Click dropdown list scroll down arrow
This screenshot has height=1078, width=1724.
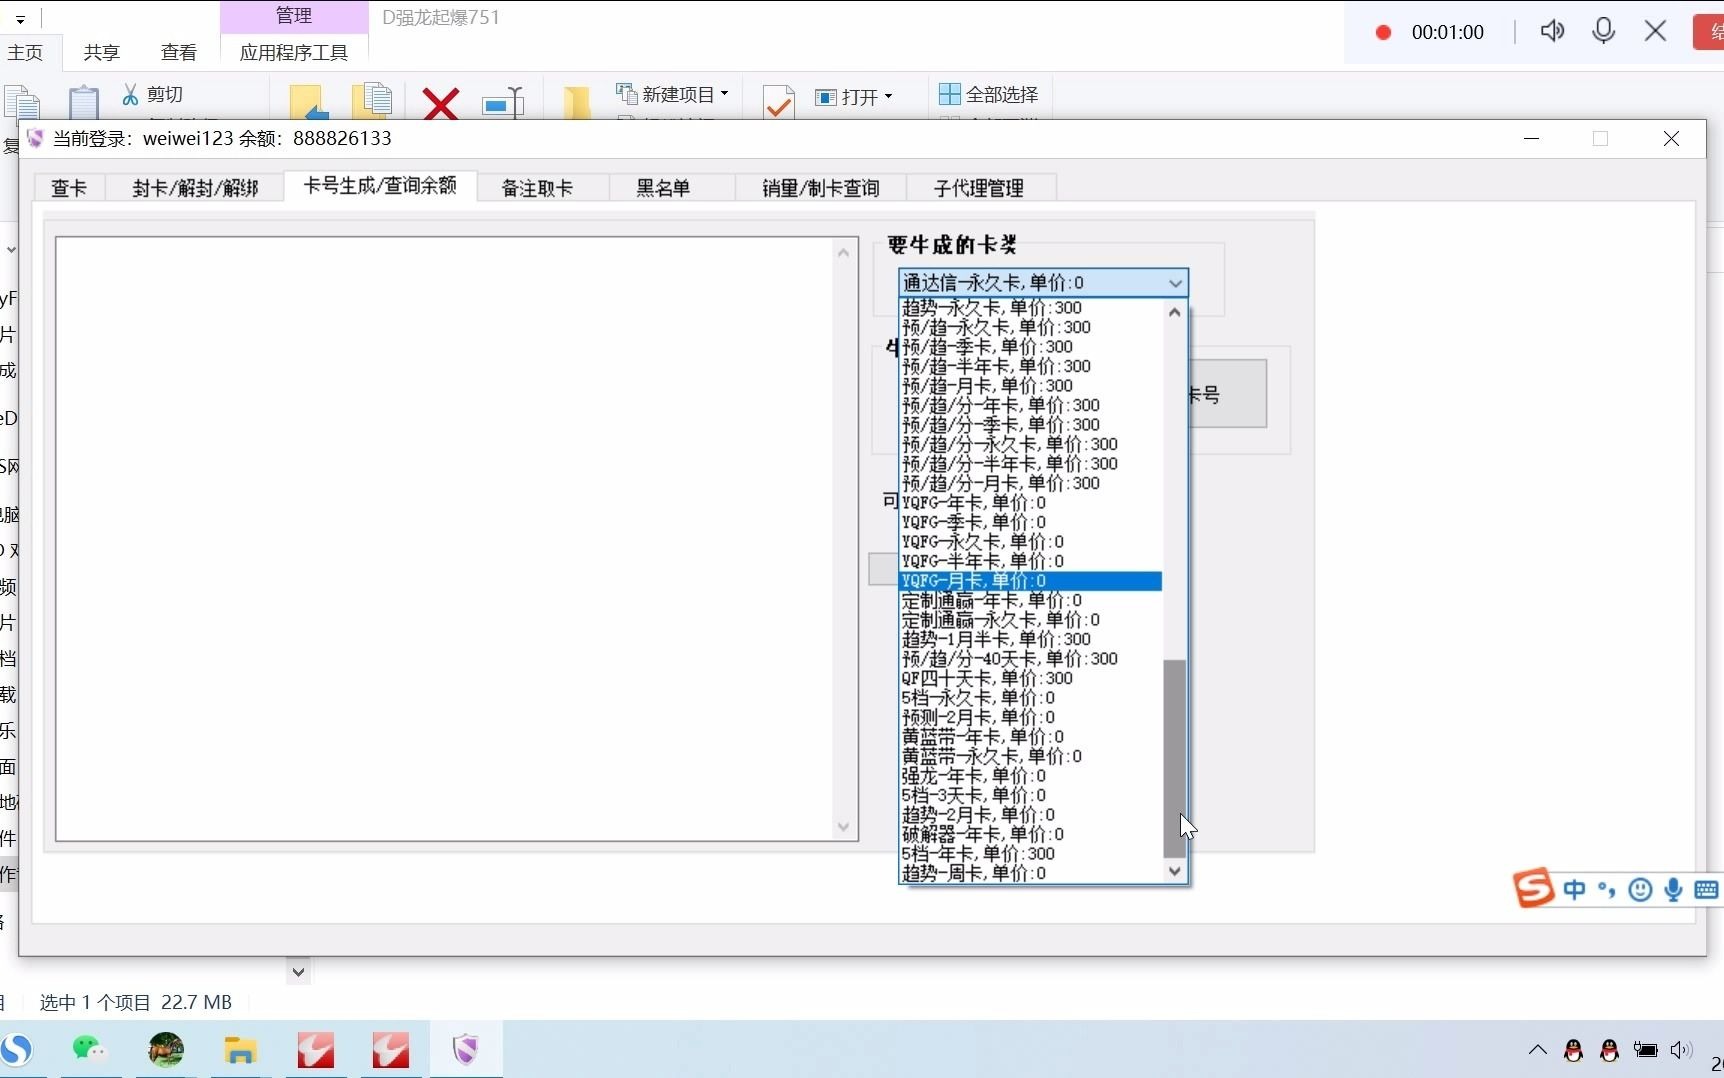[x=1175, y=871]
